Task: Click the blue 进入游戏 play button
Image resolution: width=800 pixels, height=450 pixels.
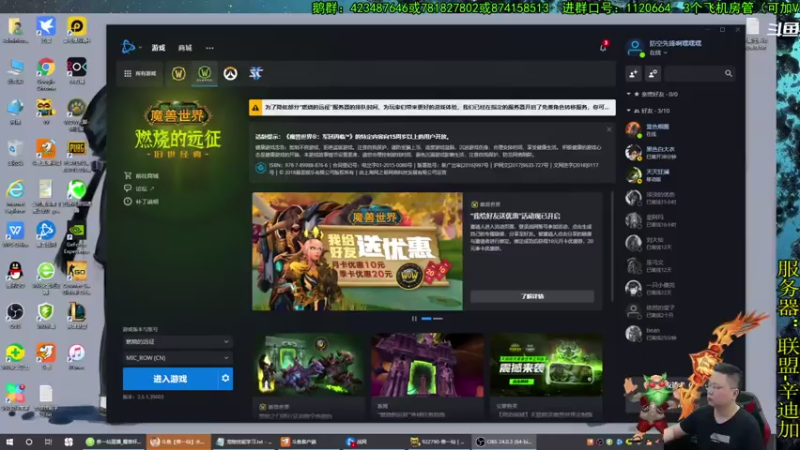Action: pos(170,379)
